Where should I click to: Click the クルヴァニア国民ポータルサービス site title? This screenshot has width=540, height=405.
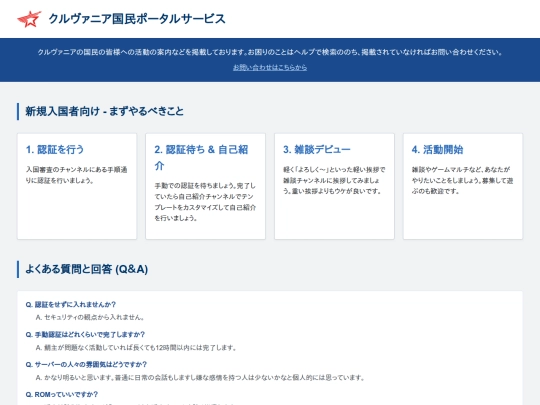coord(137,19)
